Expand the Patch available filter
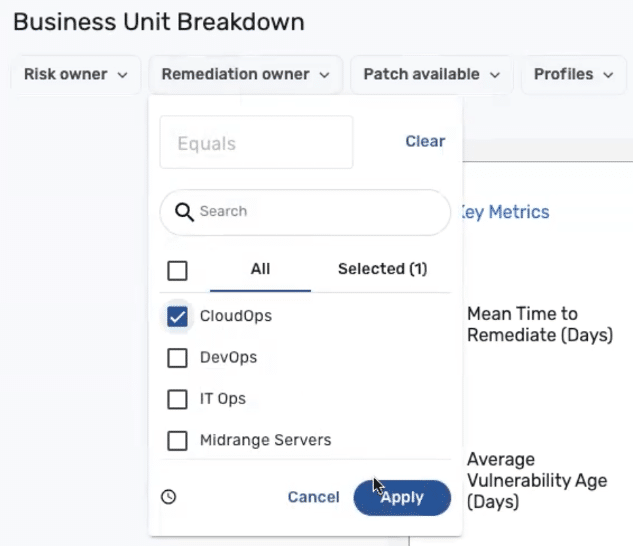This screenshot has height=546, width=634. pos(430,75)
